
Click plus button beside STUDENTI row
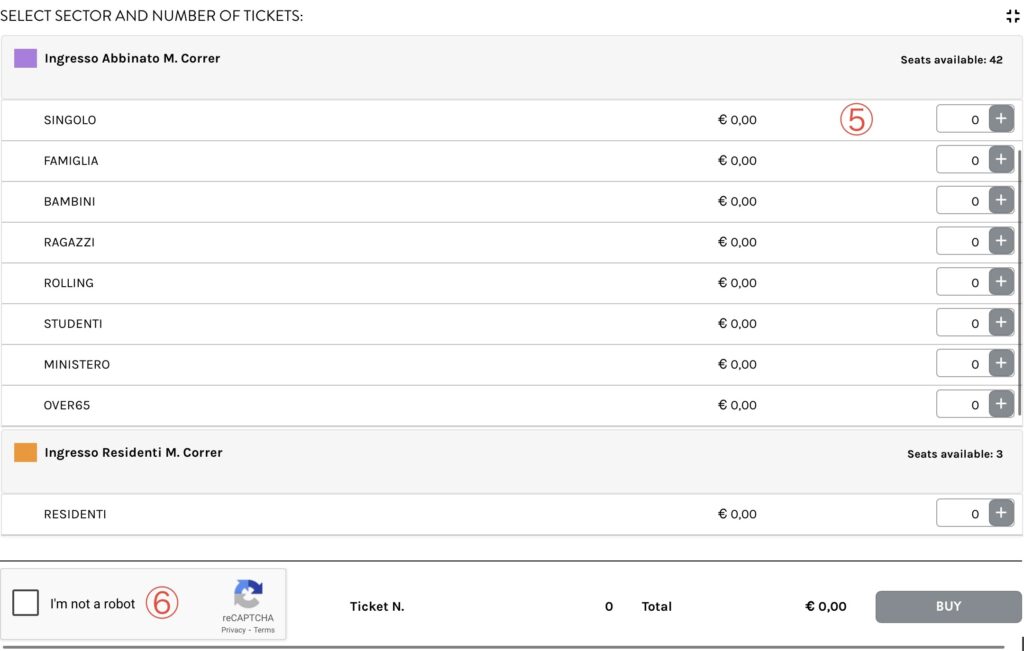1001,323
